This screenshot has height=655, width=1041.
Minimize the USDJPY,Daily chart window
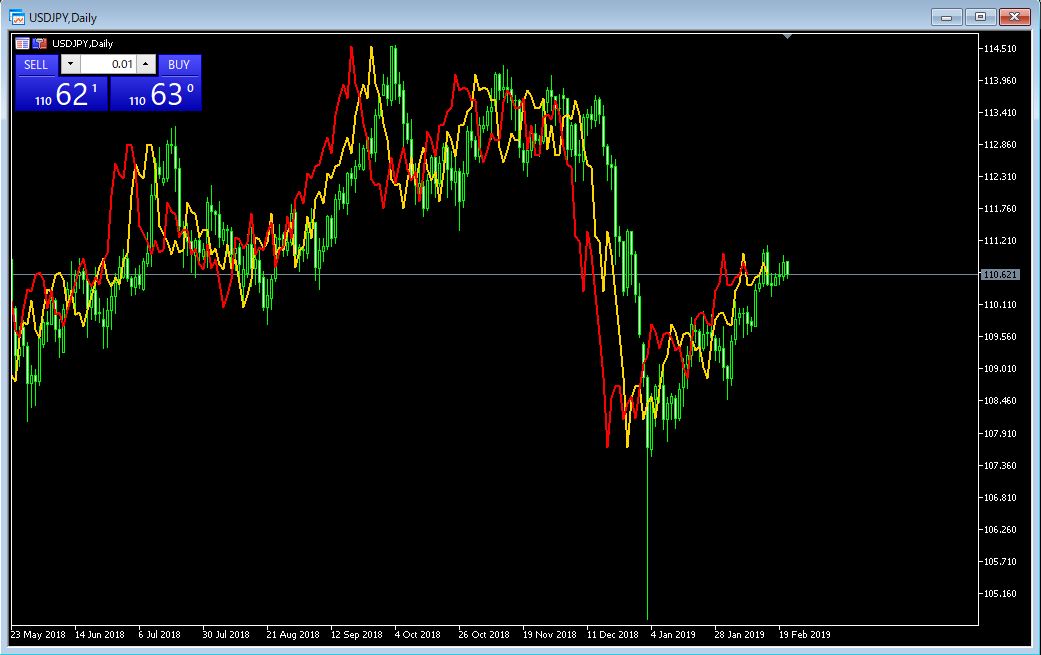click(947, 17)
